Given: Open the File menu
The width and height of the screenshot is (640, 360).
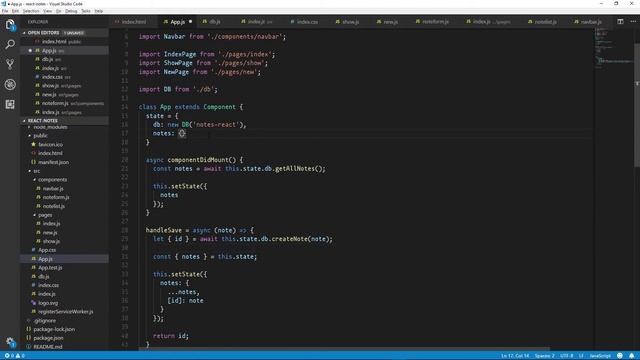Looking at the screenshot, I should click(x=5, y=11).
